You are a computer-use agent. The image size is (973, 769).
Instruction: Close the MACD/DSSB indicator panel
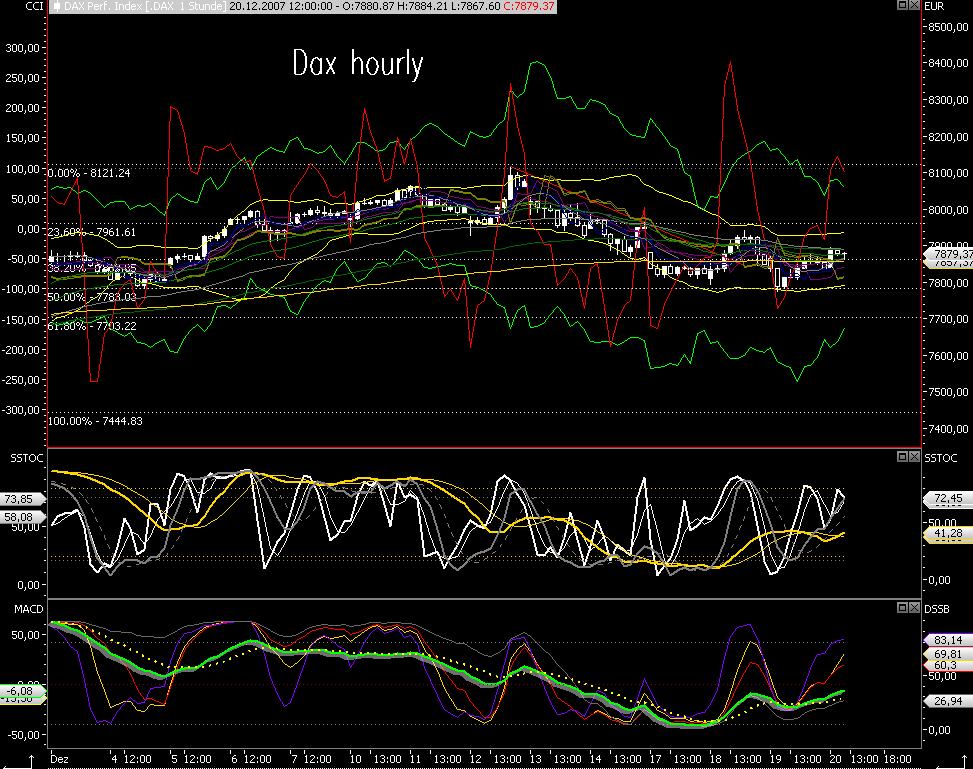pyautogui.click(x=914, y=608)
